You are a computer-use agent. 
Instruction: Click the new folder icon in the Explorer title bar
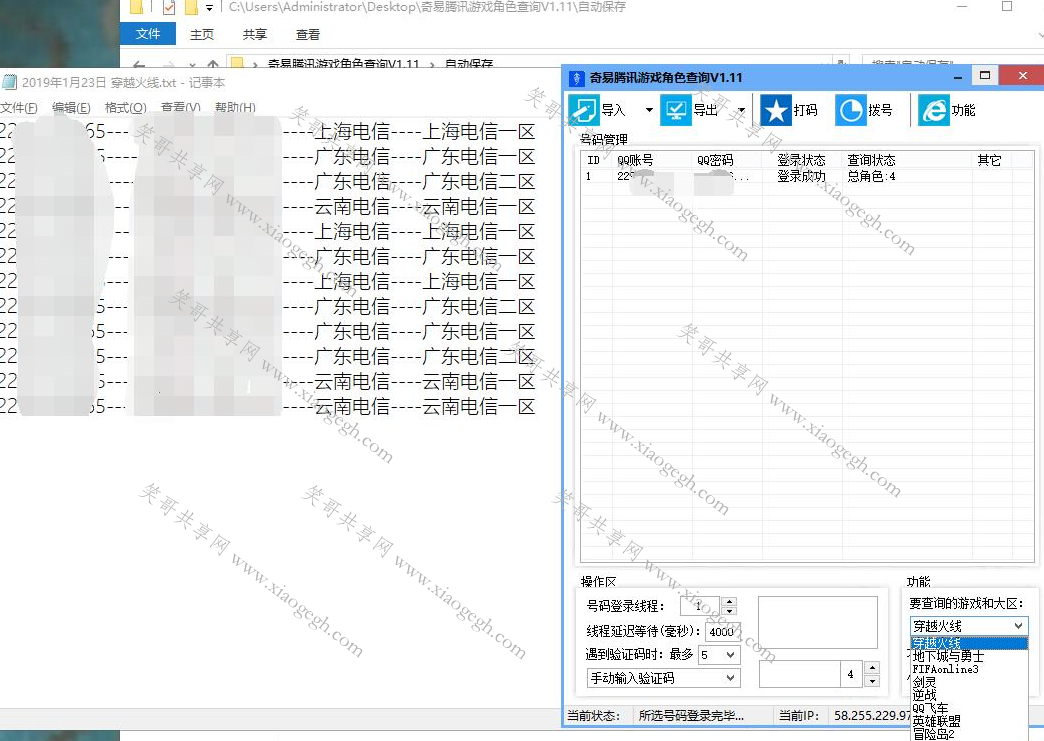[191, 8]
